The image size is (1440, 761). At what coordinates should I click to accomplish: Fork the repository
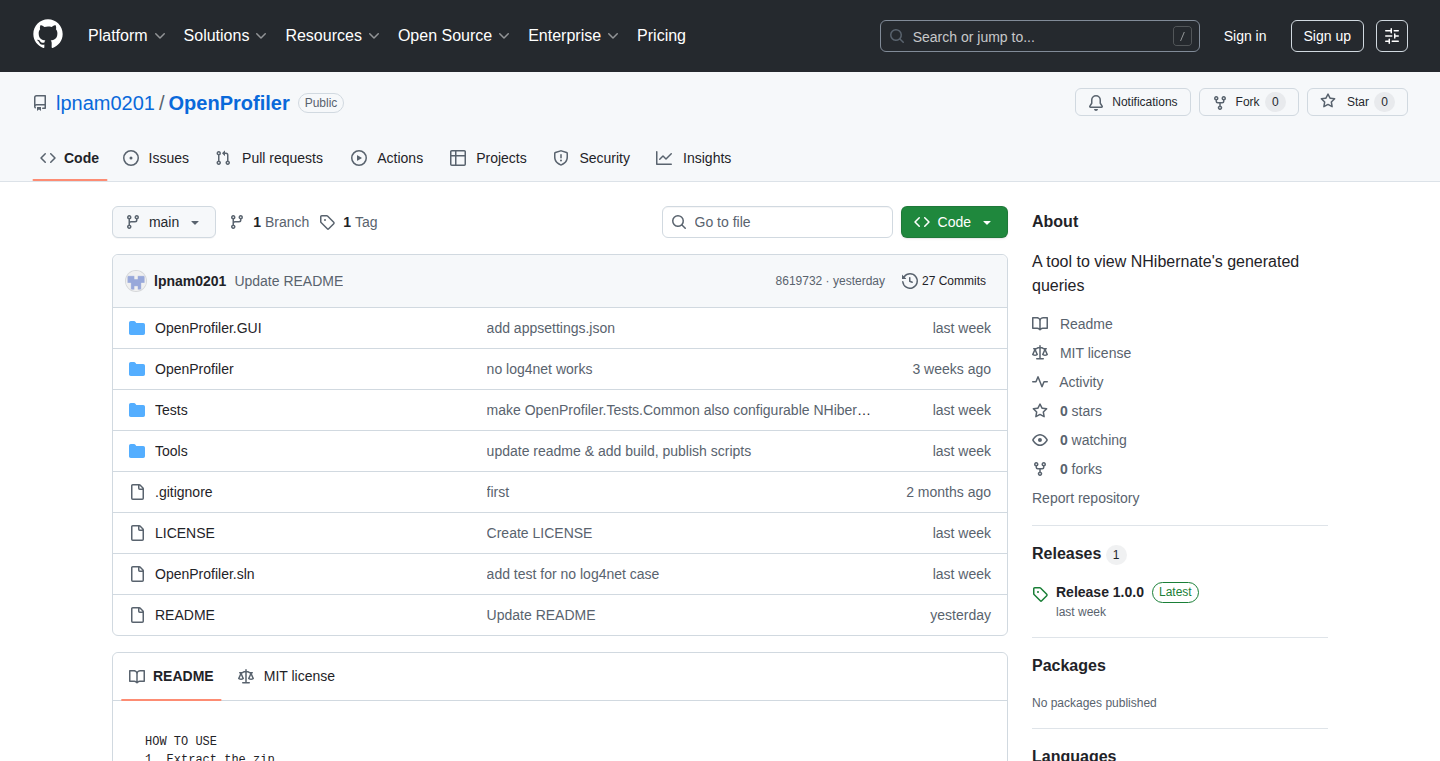point(1249,102)
